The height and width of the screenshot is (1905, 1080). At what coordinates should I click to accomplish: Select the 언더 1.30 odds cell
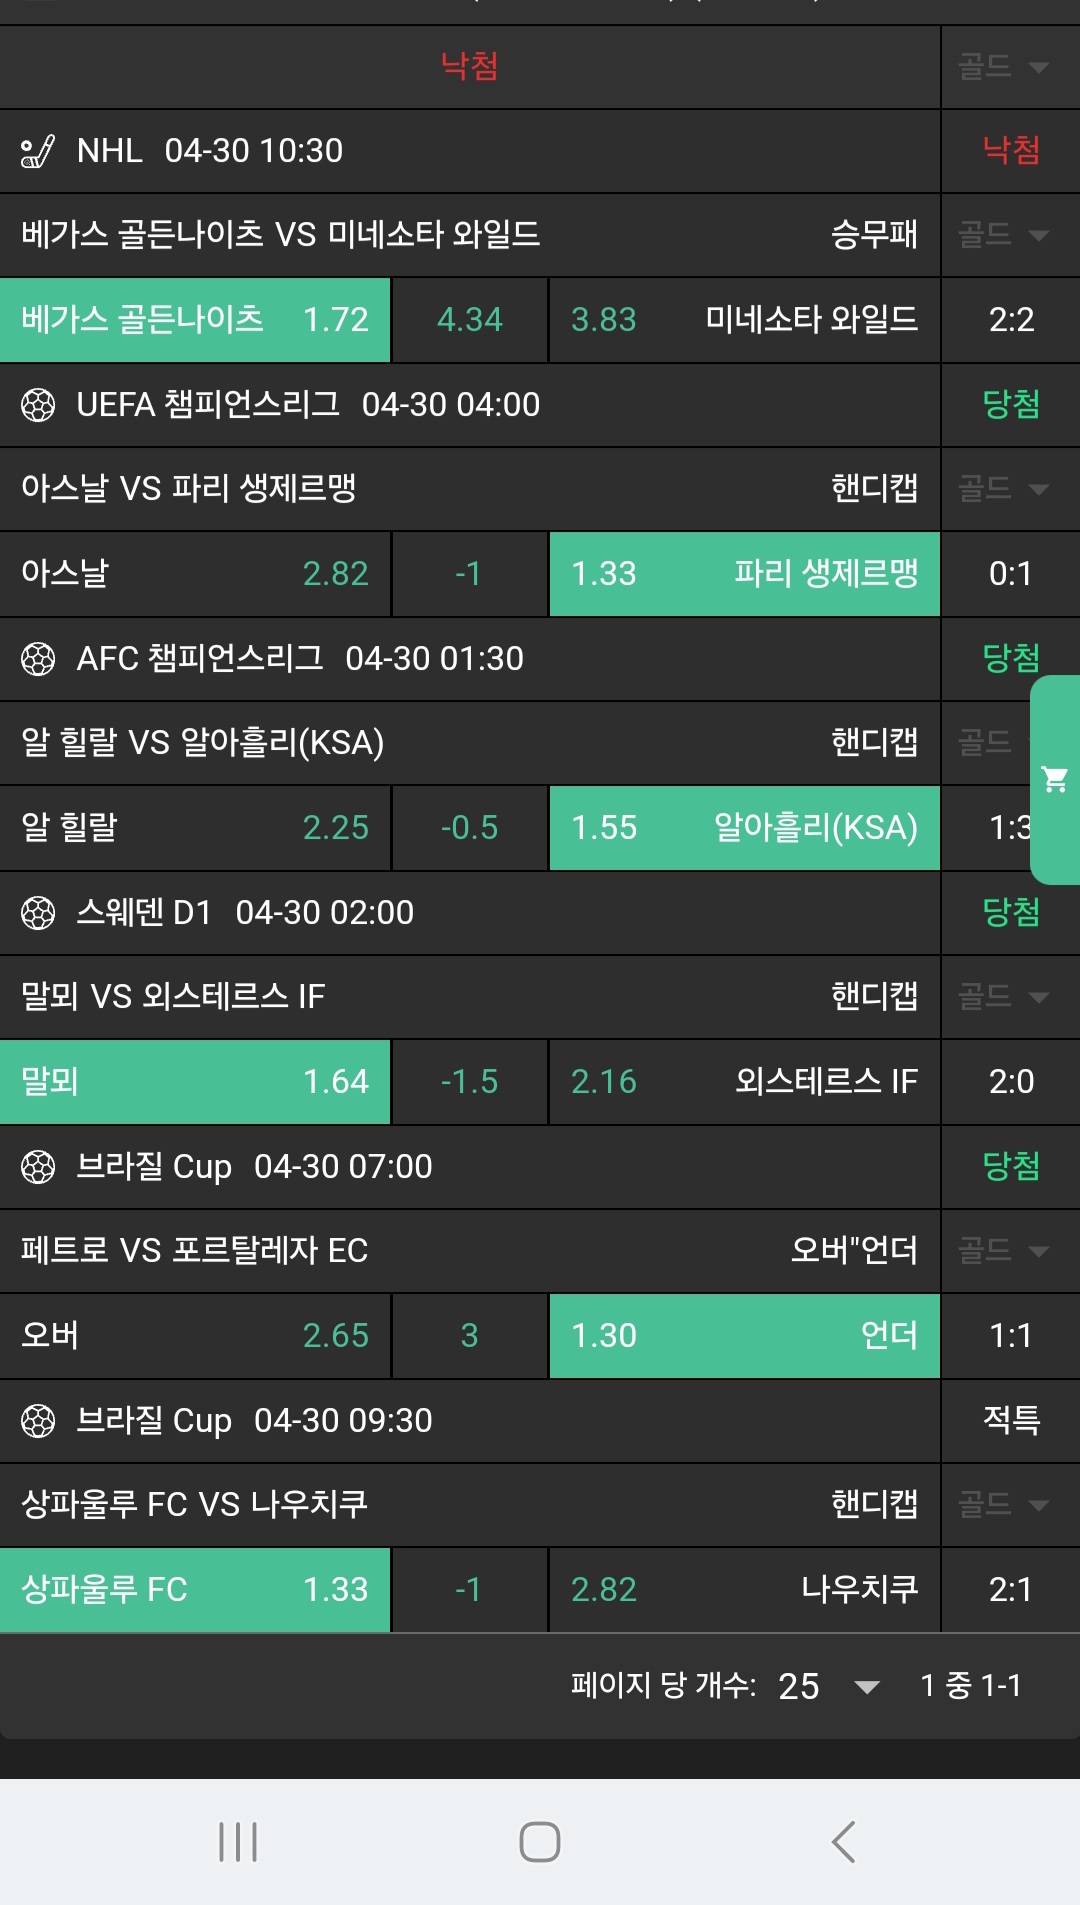point(744,1336)
